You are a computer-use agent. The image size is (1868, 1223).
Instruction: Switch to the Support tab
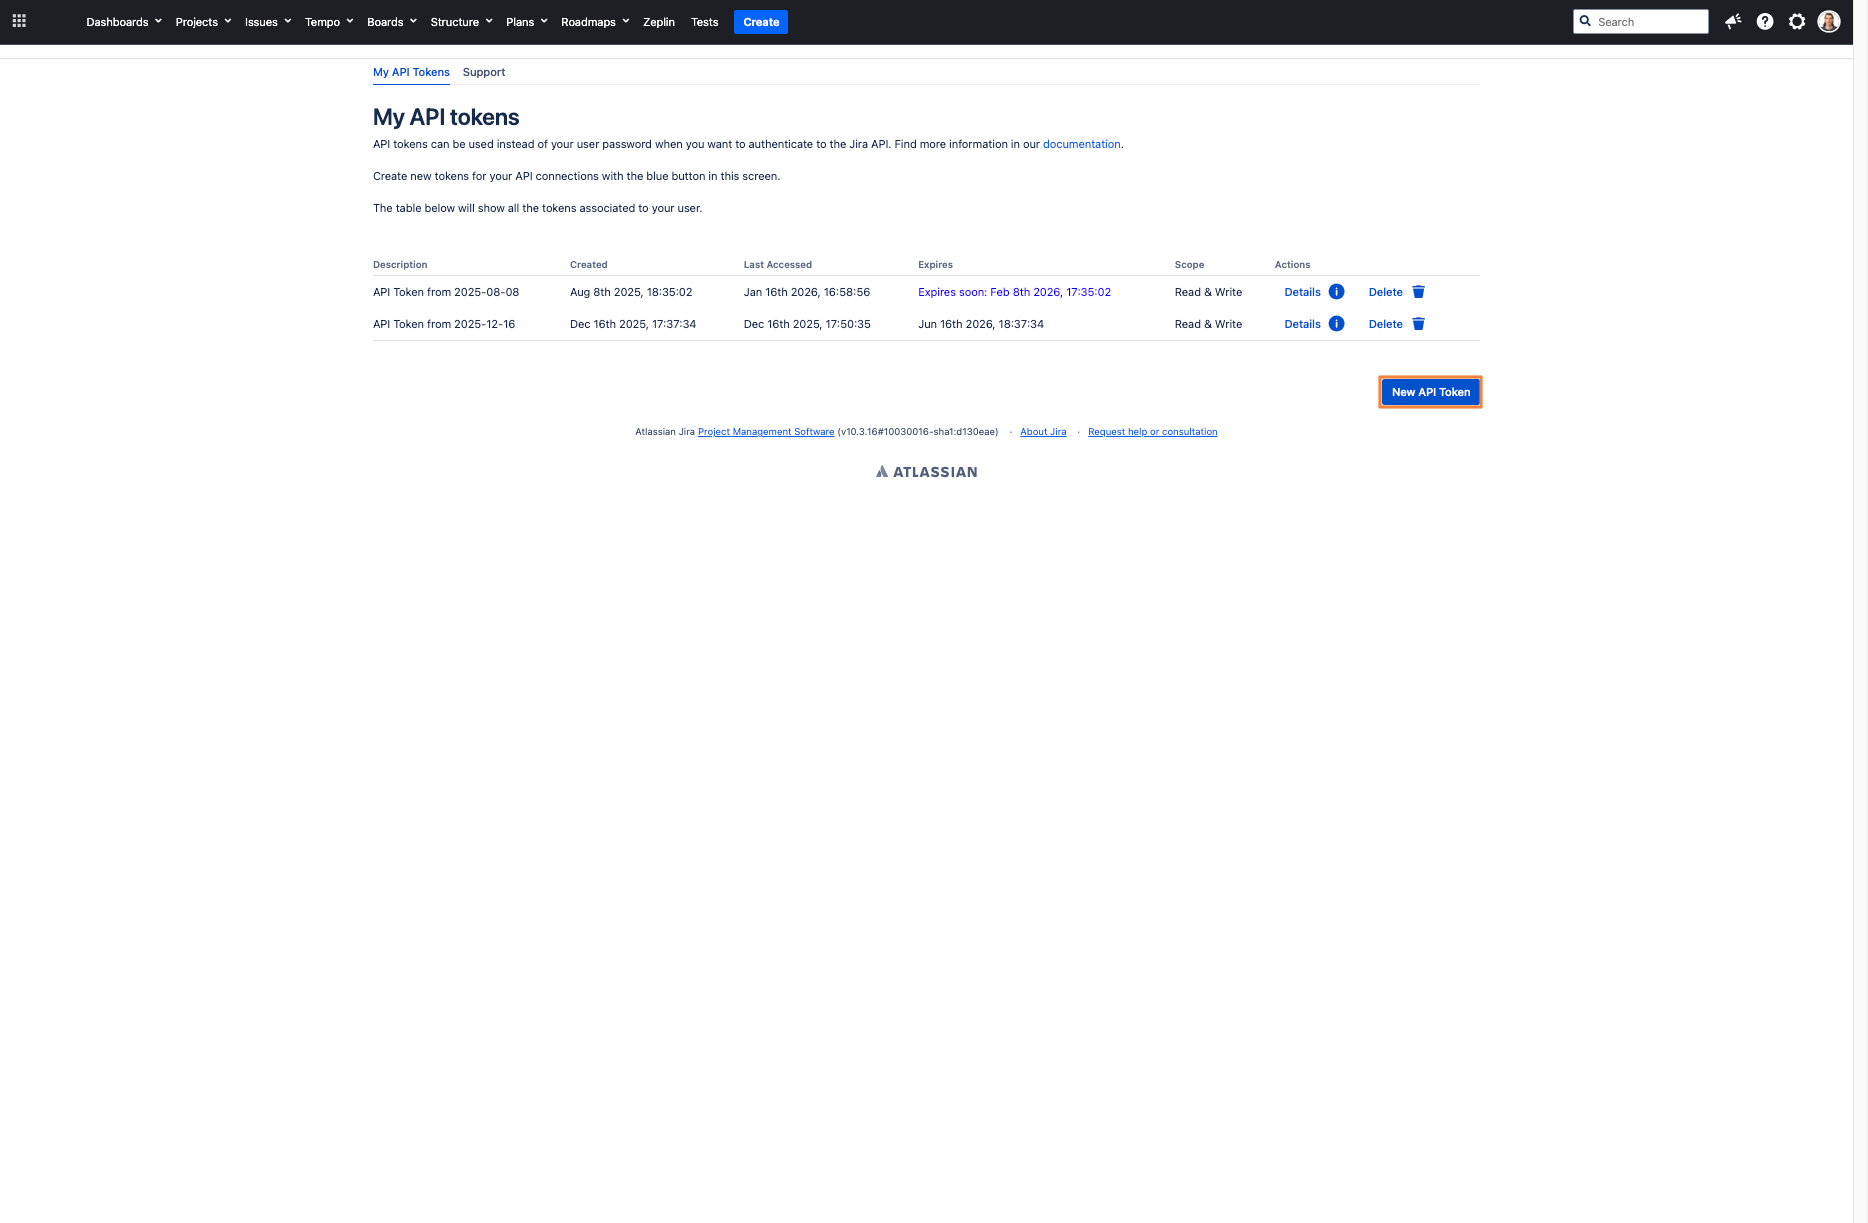click(x=484, y=72)
